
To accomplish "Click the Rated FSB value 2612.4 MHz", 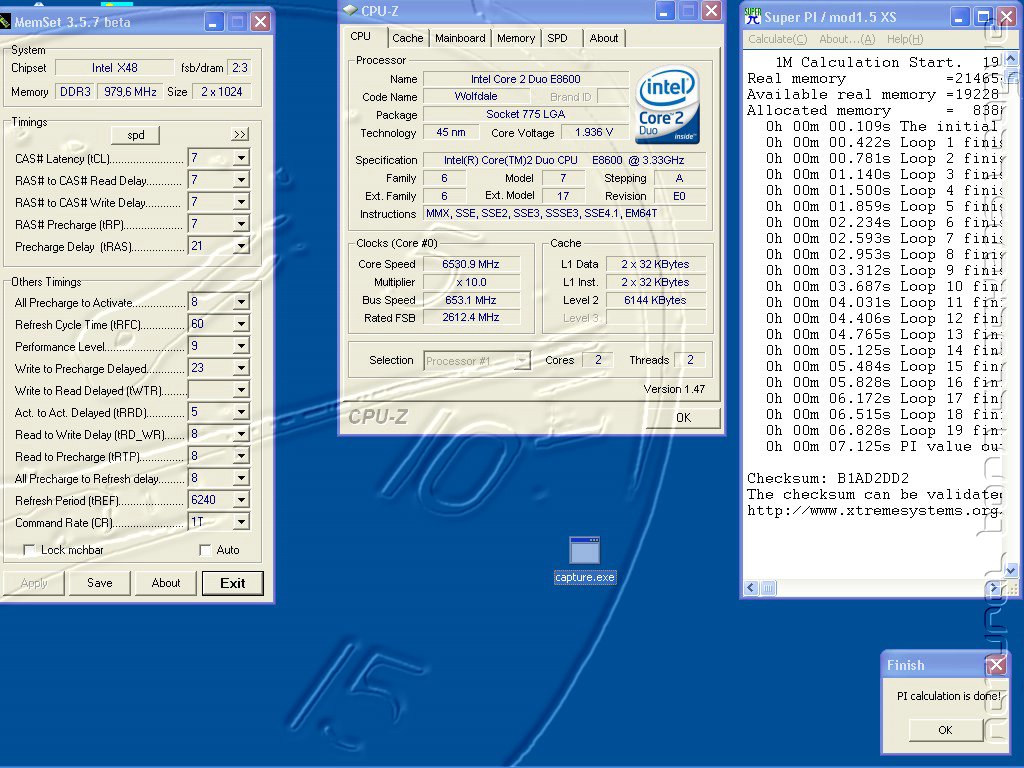I will coord(471,317).
